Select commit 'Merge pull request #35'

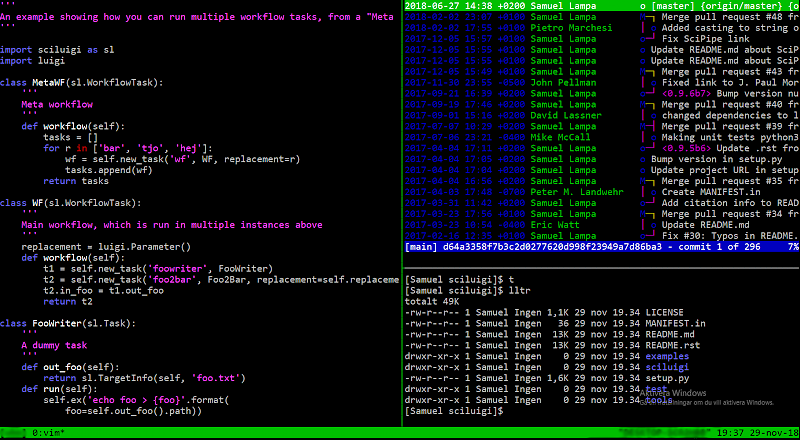[602, 181]
